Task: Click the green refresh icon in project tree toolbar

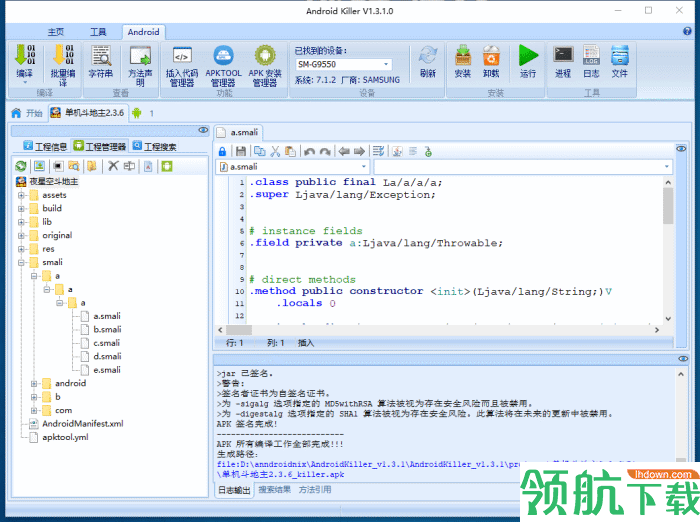Action: coord(21,166)
